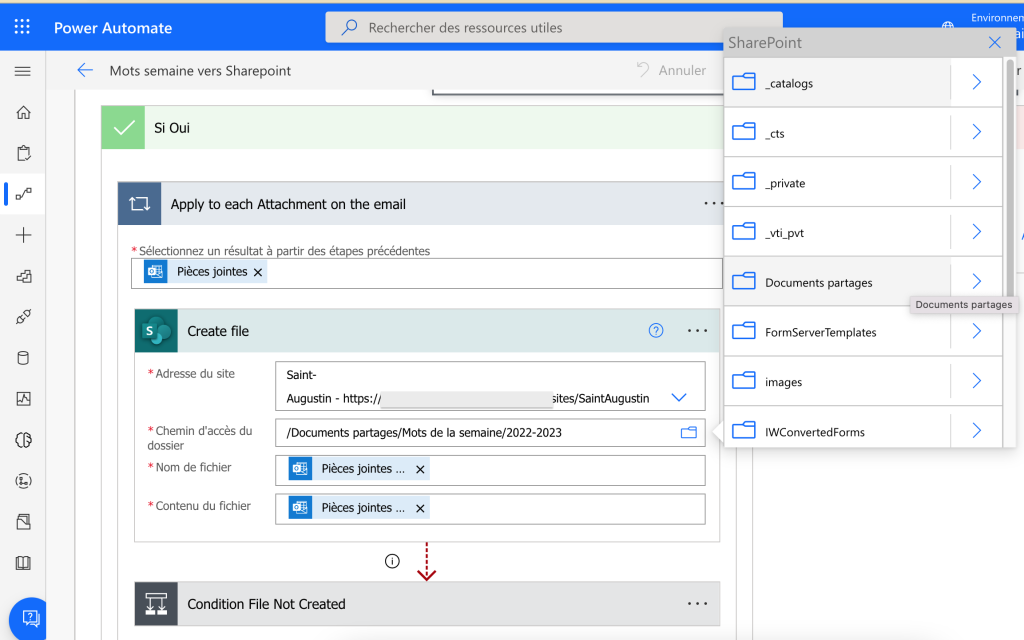The width and height of the screenshot is (1024, 640).
Task: Expand the FormServerTemplates folder chevron
Action: tap(976, 331)
